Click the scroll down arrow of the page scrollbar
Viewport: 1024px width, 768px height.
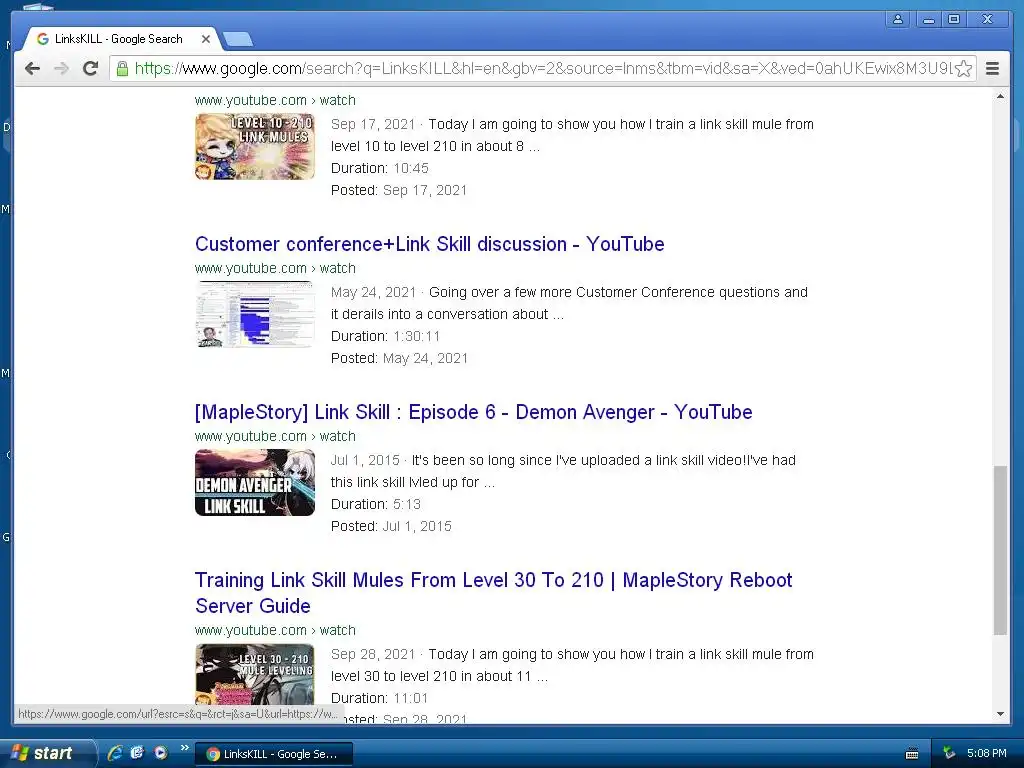point(1000,714)
